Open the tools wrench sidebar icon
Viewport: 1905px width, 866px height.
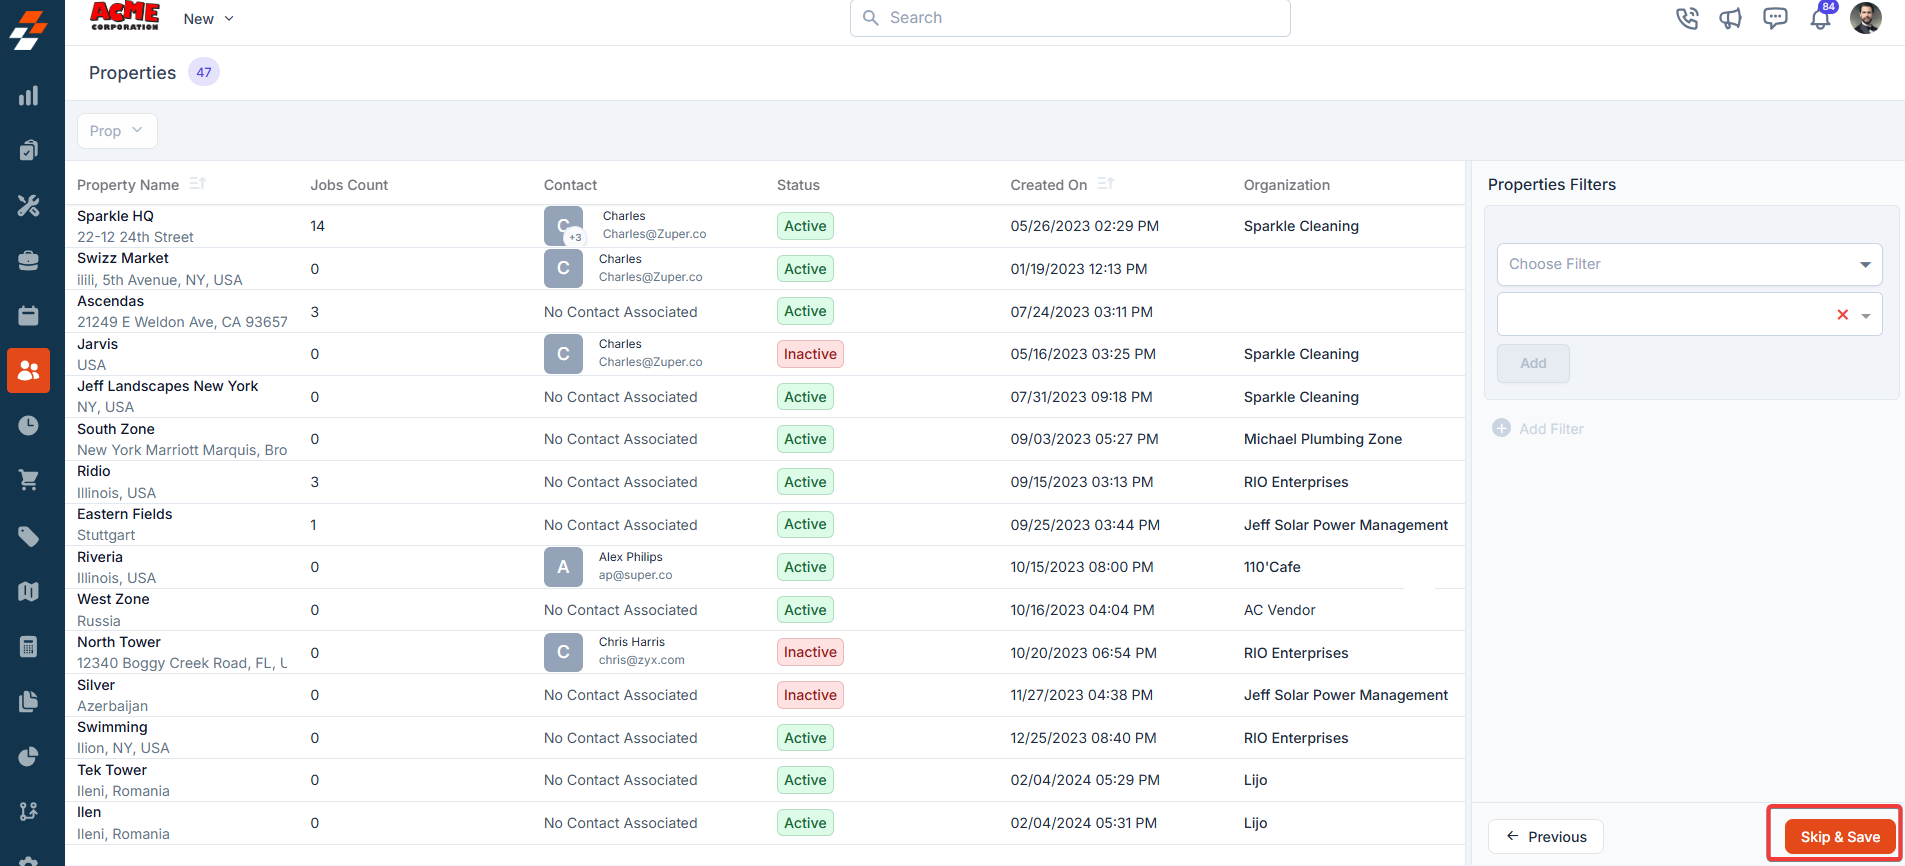[28, 205]
